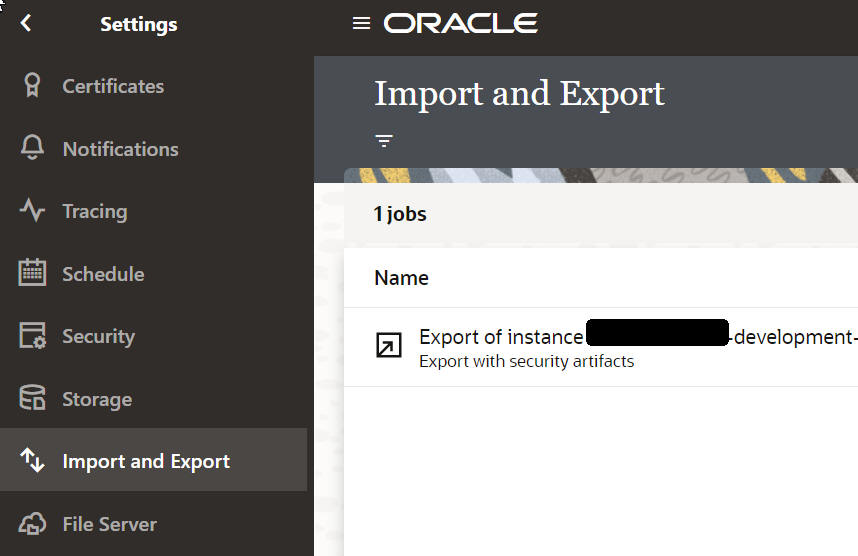
Task: Click the File Server cloud icon
Action: 32,523
